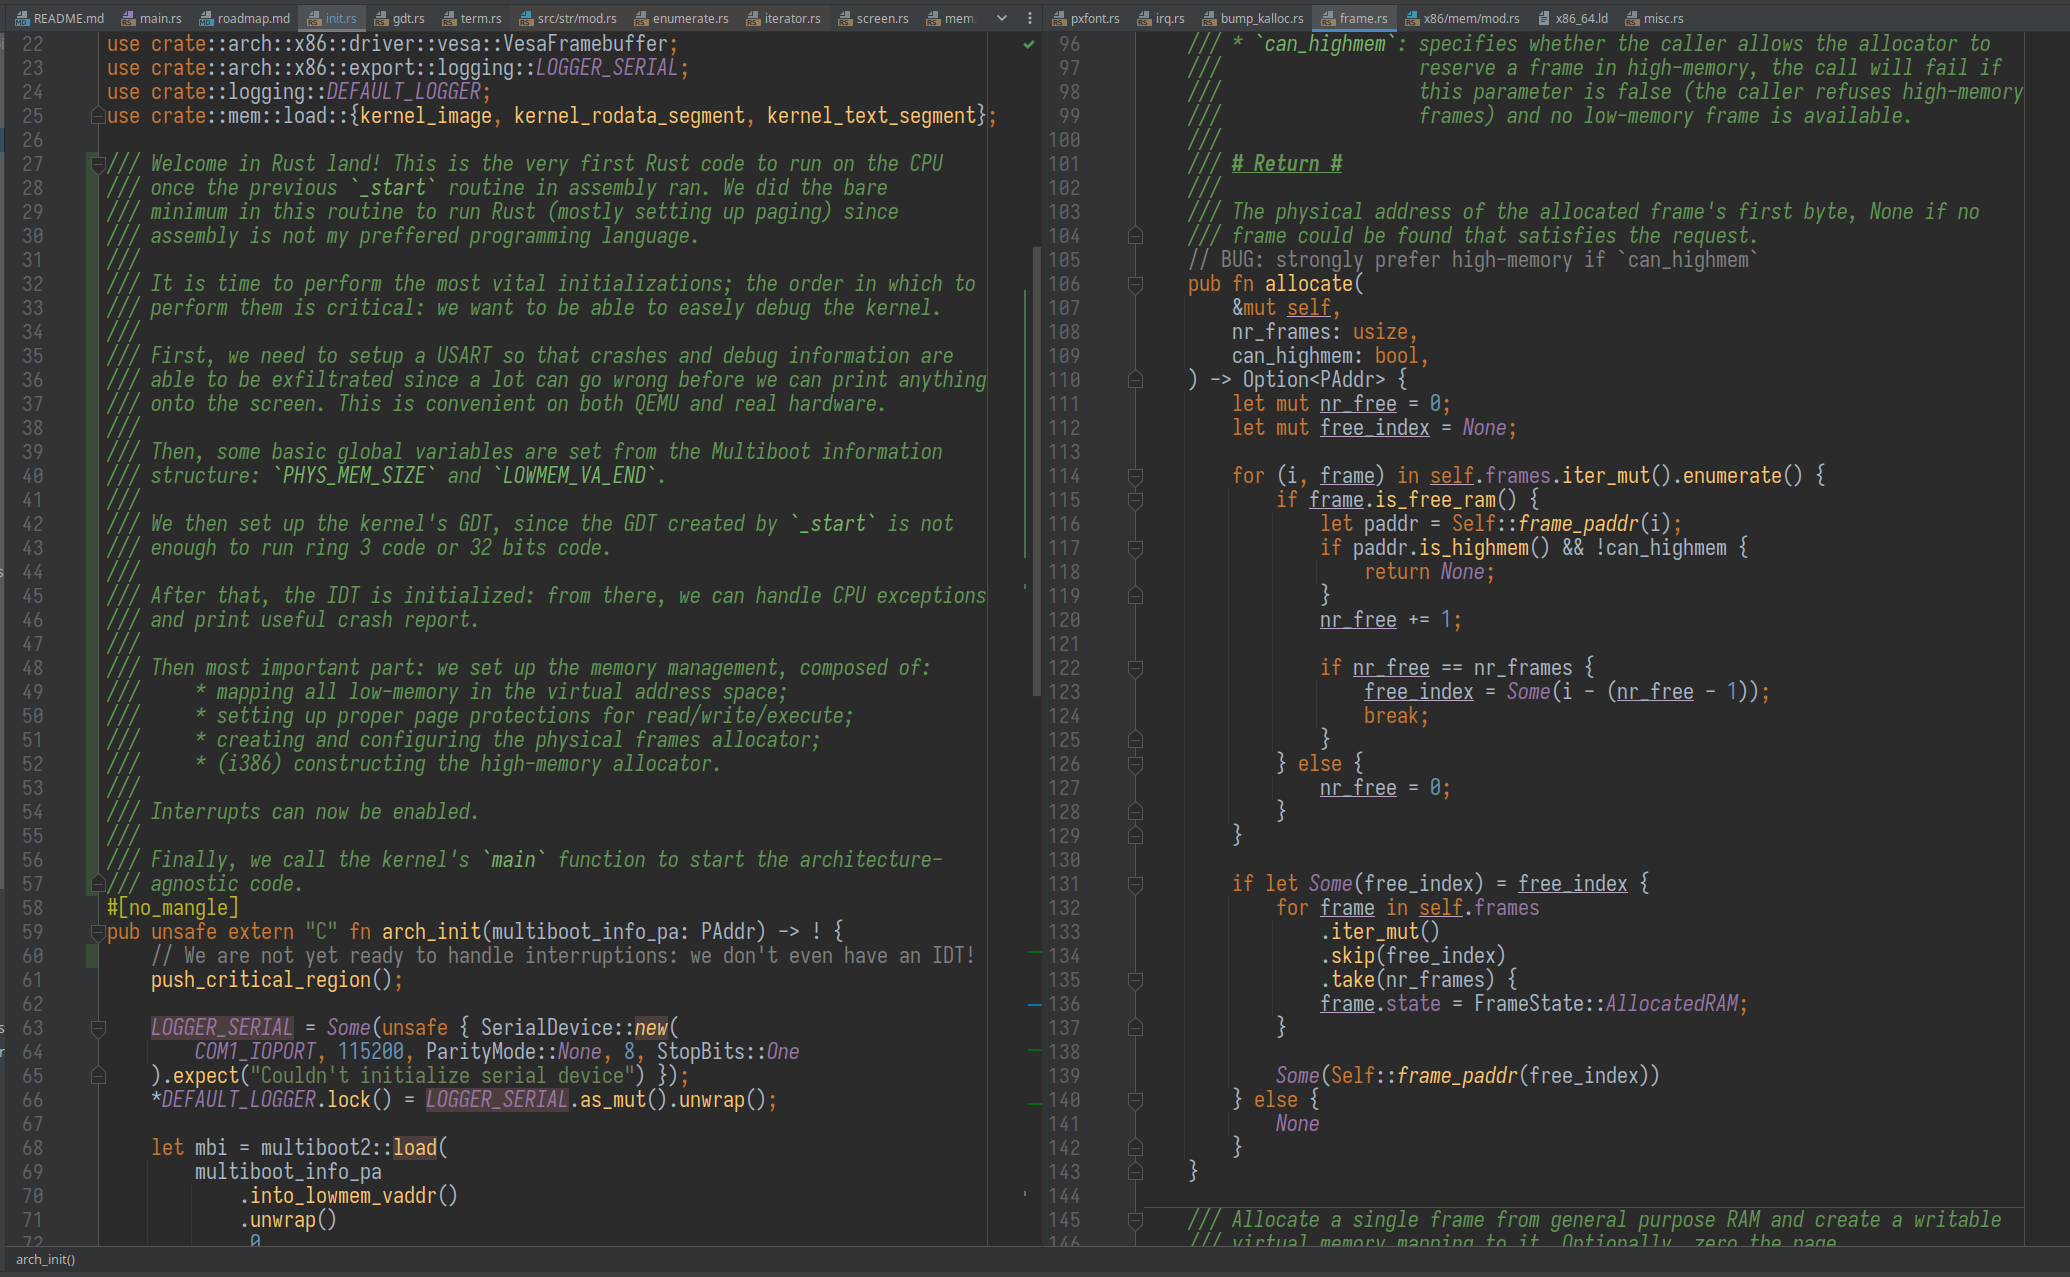The width and height of the screenshot is (2070, 1277).
Task: Collapse doc comment fold at line 27
Action: [x=98, y=164]
